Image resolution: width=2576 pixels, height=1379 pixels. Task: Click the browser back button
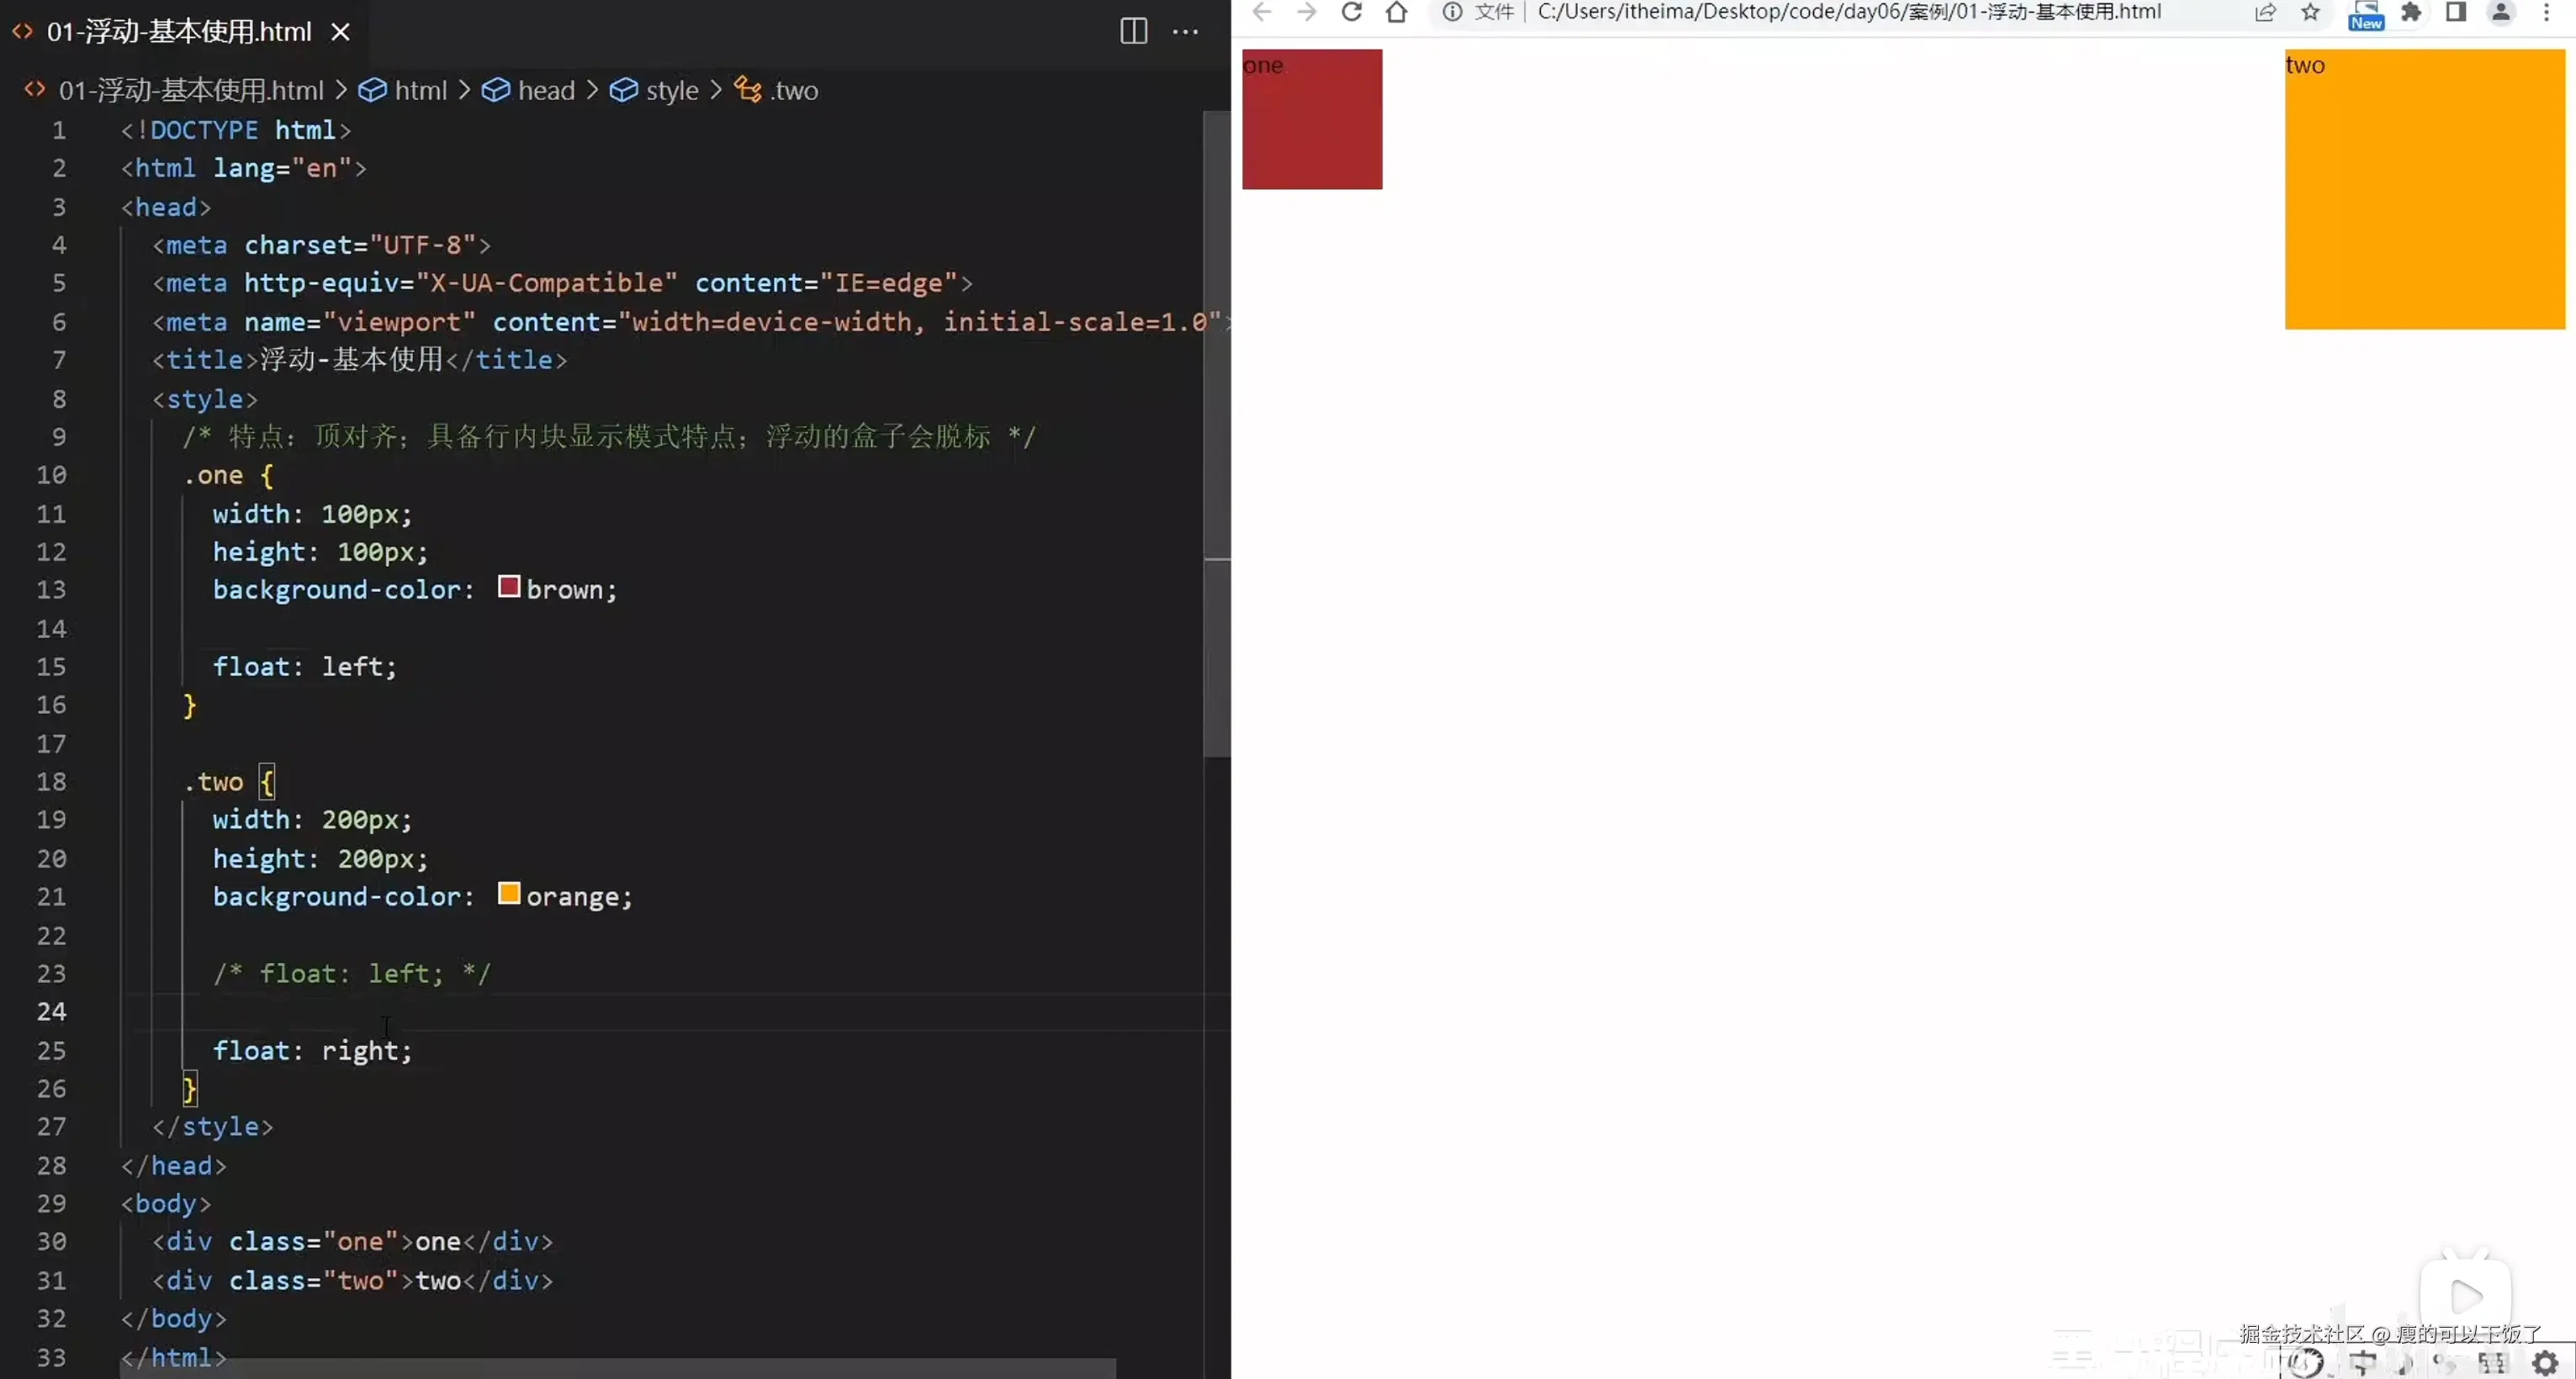(1261, 12)
